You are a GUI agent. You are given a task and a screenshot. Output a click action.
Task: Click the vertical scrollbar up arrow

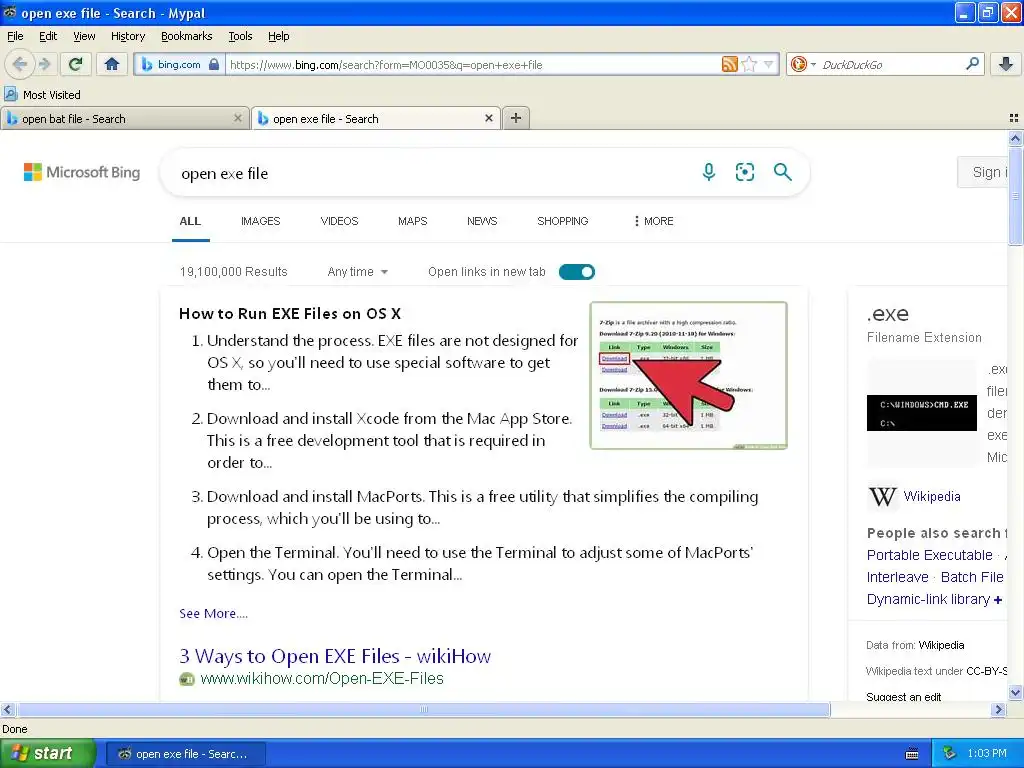(x=1015, y=138)
